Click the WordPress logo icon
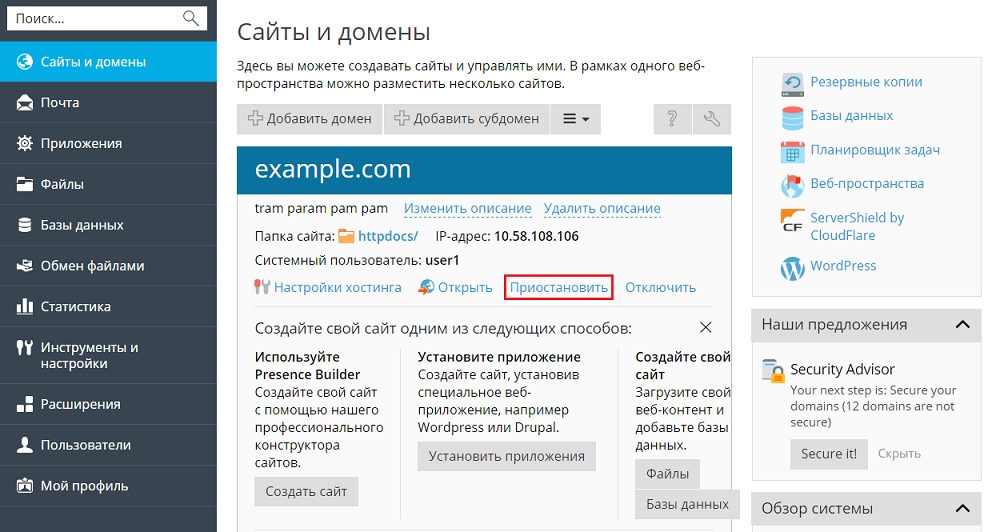 793,268
